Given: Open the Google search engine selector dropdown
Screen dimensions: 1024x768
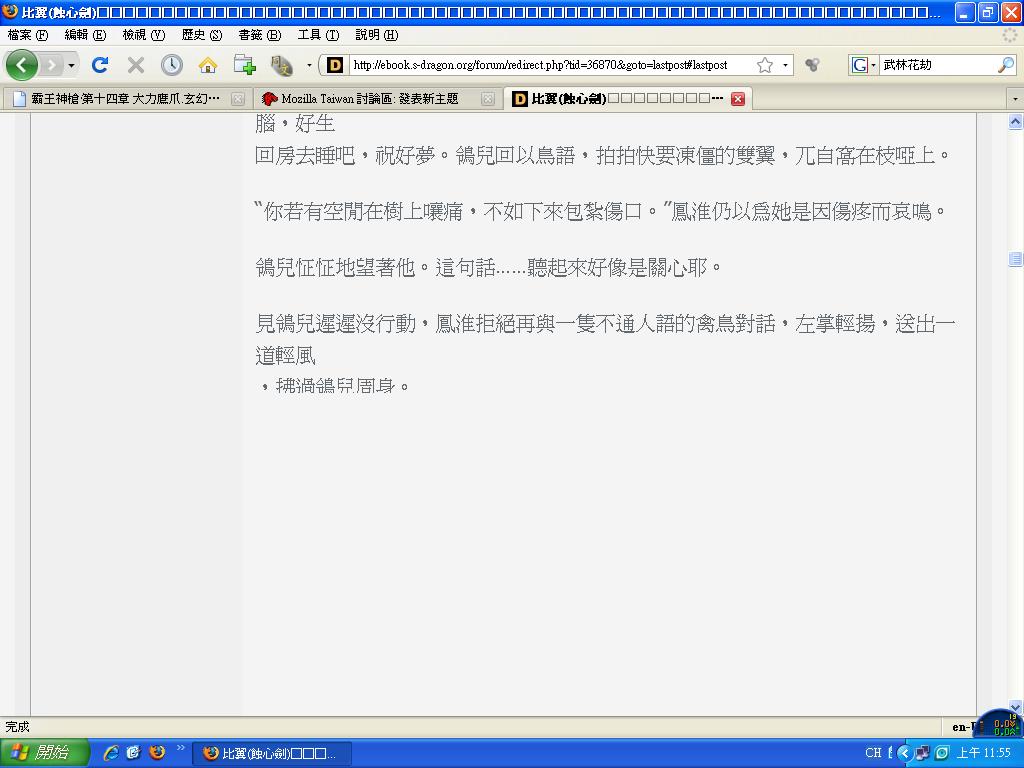Looking at the screenshot, I should tap(863, 65).
